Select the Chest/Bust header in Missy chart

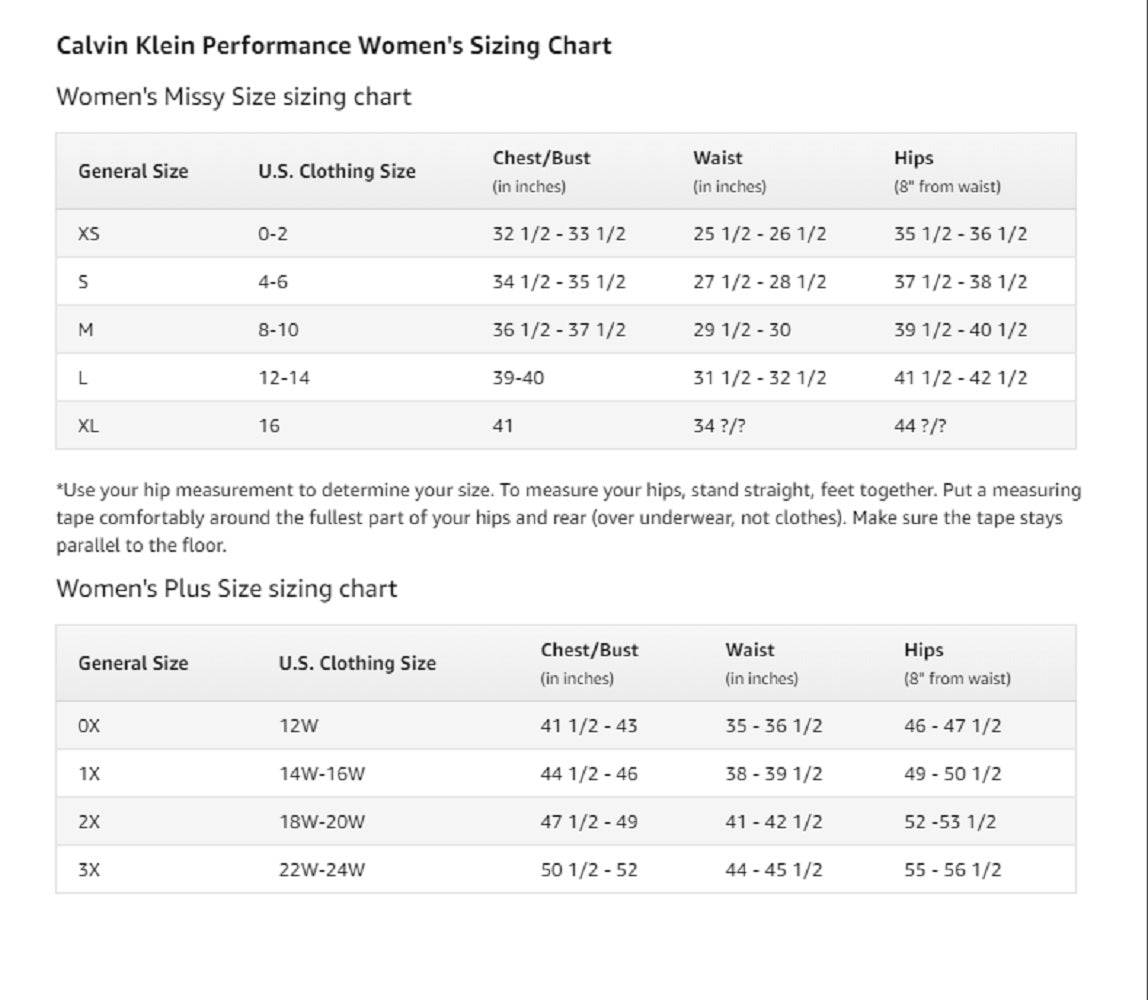[x=541, y=158]
